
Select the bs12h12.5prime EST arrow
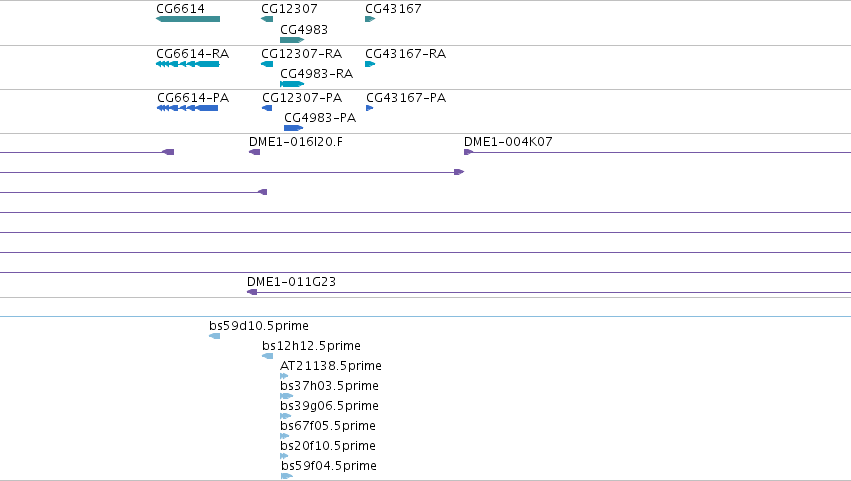[x=268, y=356]
